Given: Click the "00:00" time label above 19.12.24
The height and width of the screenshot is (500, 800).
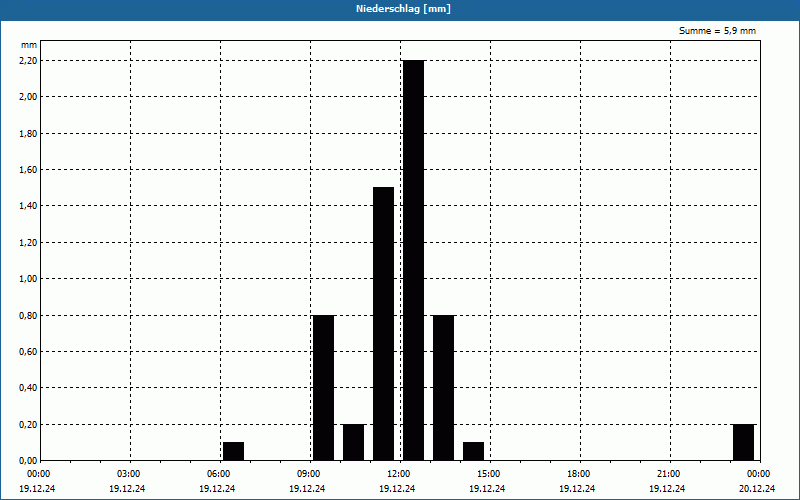Looking at the screenshot, I should (39, 474).
